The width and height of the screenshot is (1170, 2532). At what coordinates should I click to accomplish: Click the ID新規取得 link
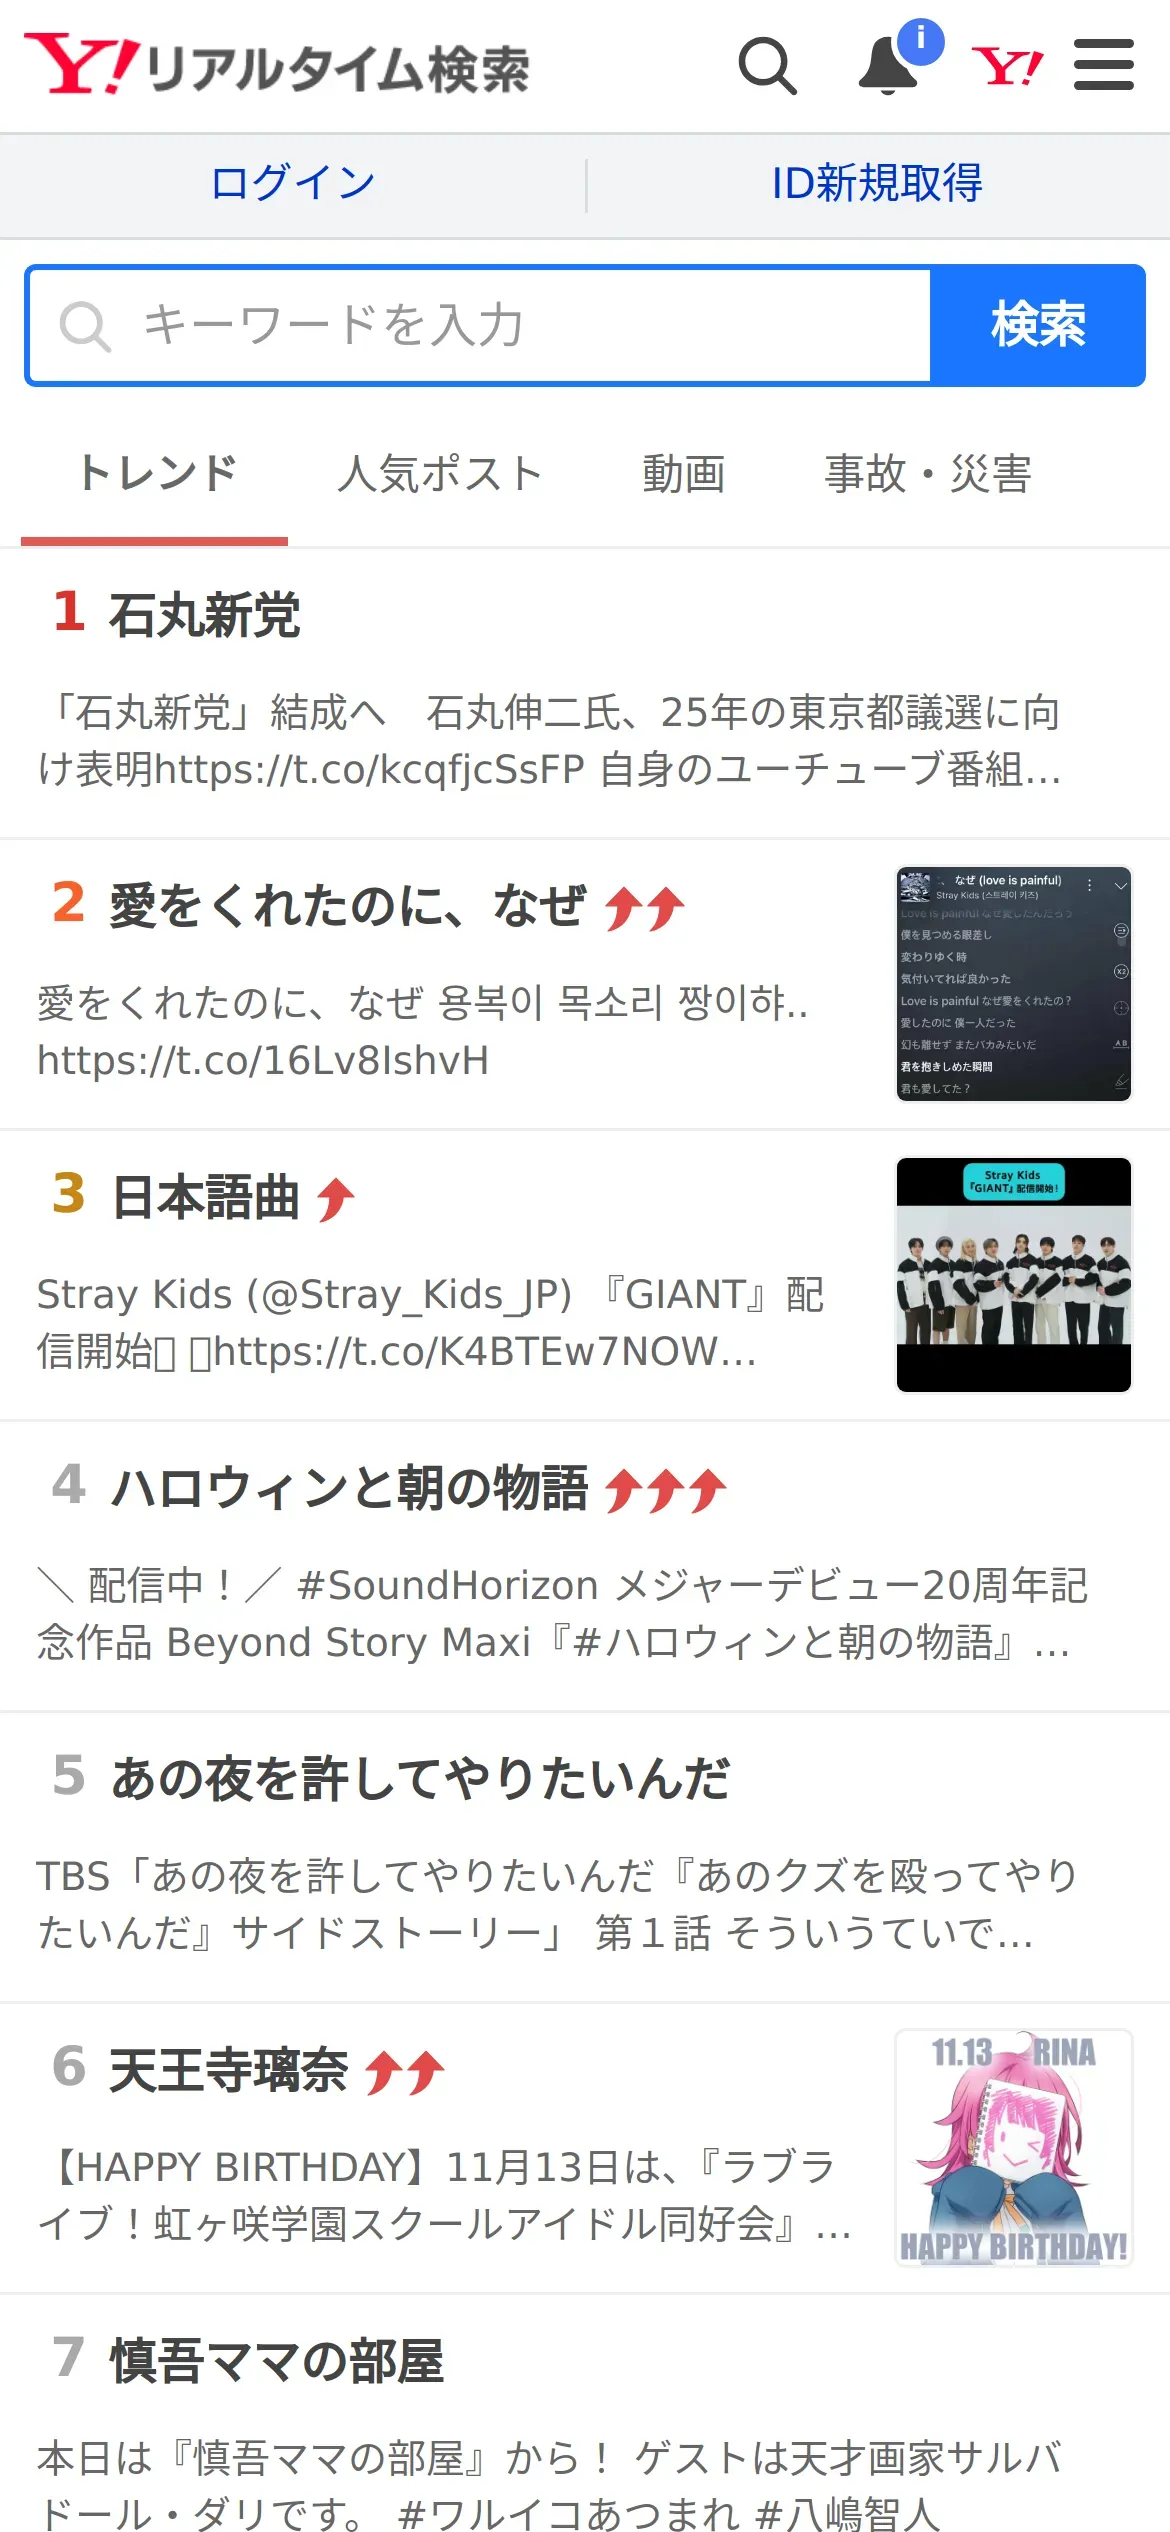(877, 184)
